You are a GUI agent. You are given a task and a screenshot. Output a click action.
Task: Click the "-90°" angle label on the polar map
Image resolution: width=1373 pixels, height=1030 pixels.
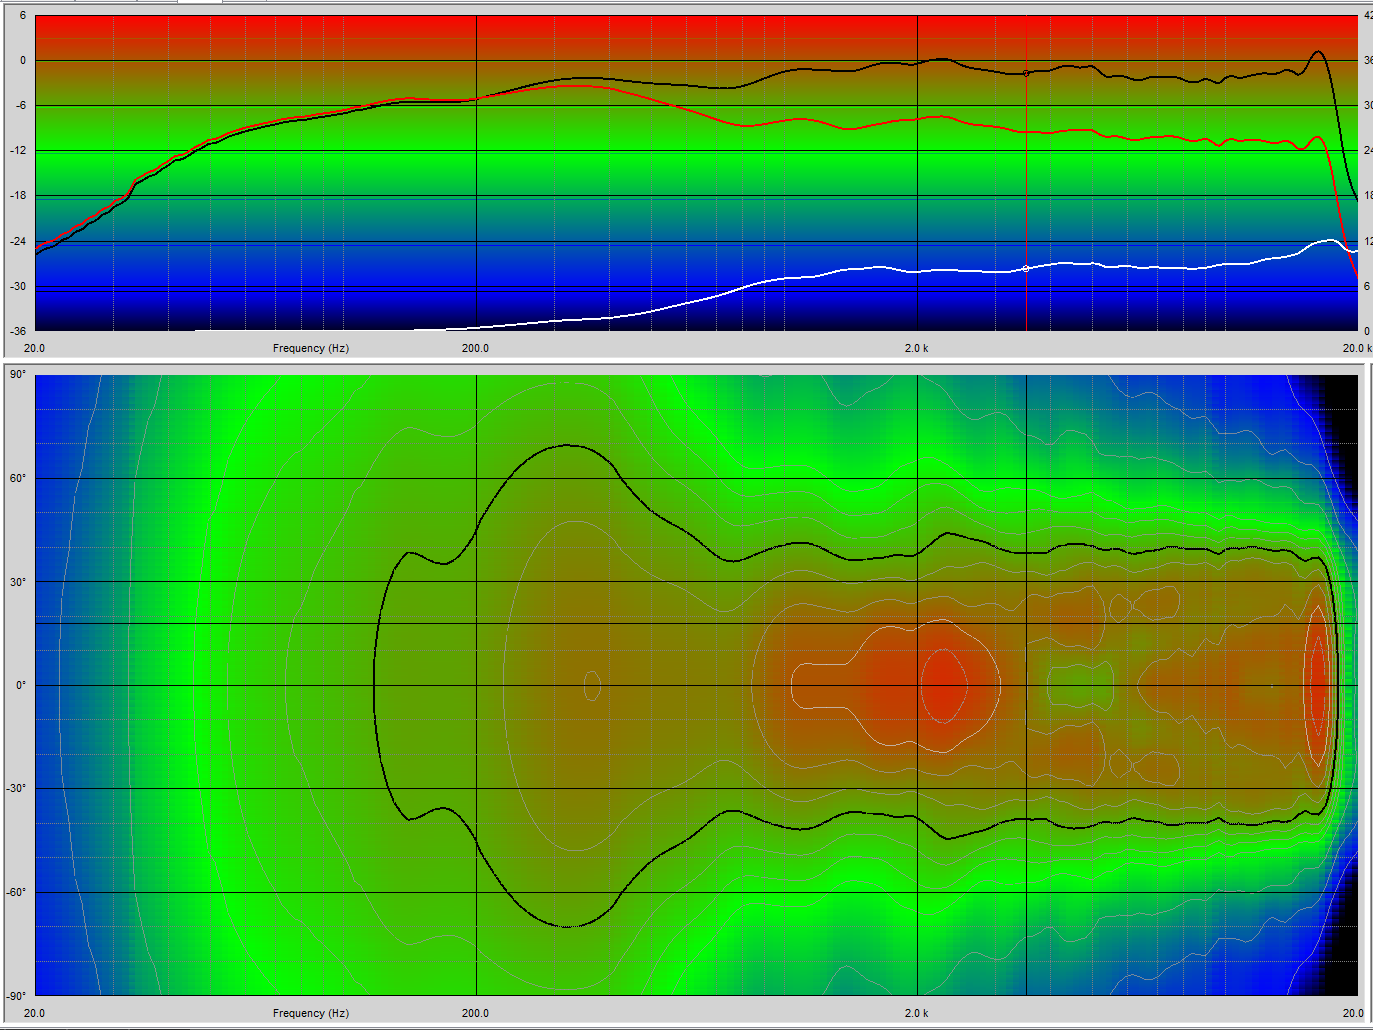point(17,996)
